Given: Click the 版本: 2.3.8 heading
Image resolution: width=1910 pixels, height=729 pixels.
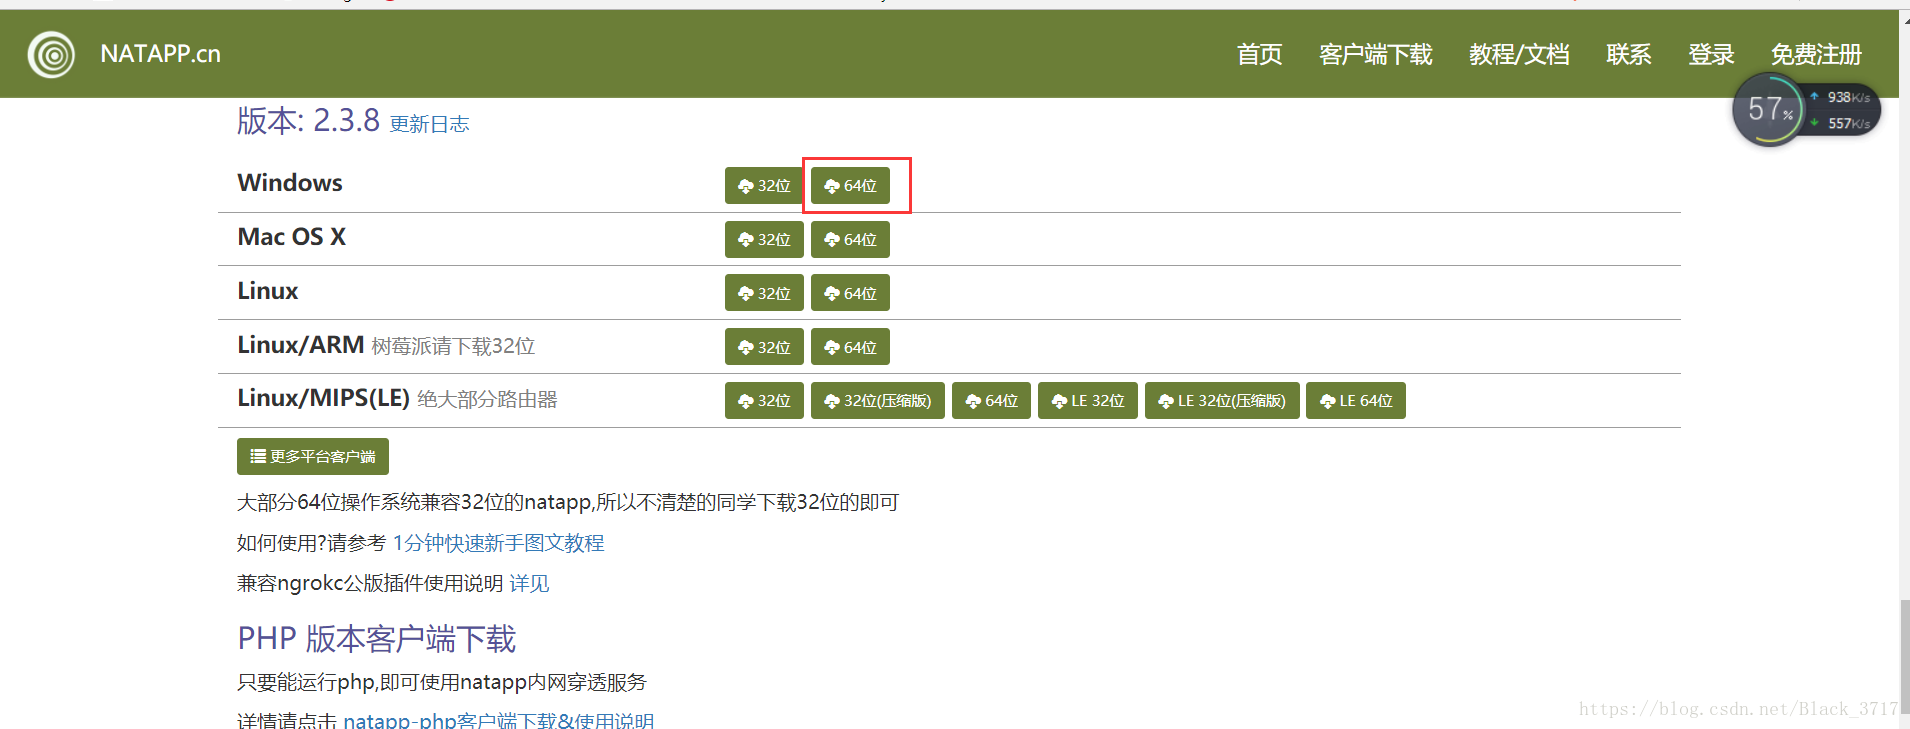Looking at the screenshot, I should pos(308,121).
